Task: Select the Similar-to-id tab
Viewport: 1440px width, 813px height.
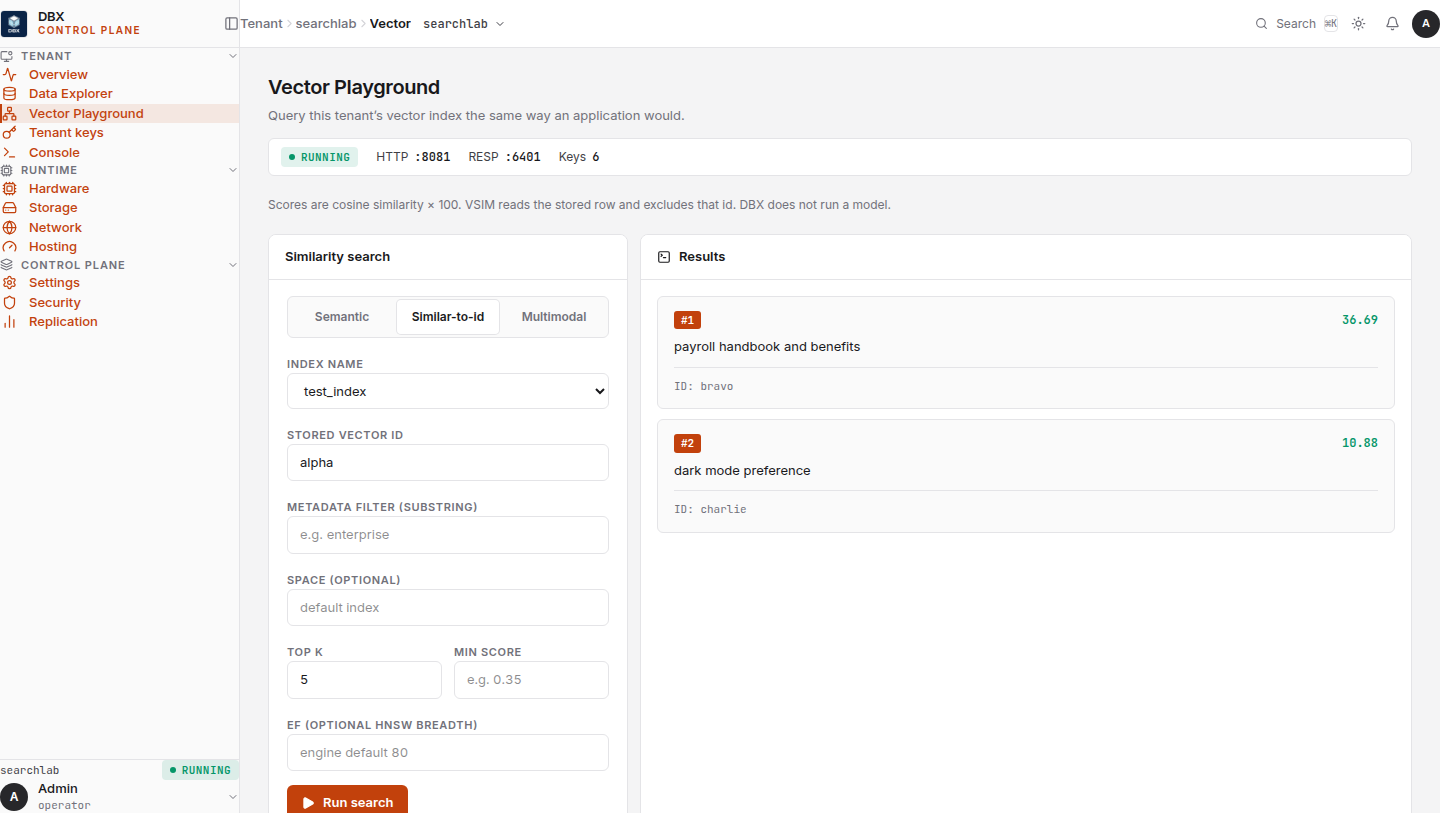Action: [x=448, y=317]
